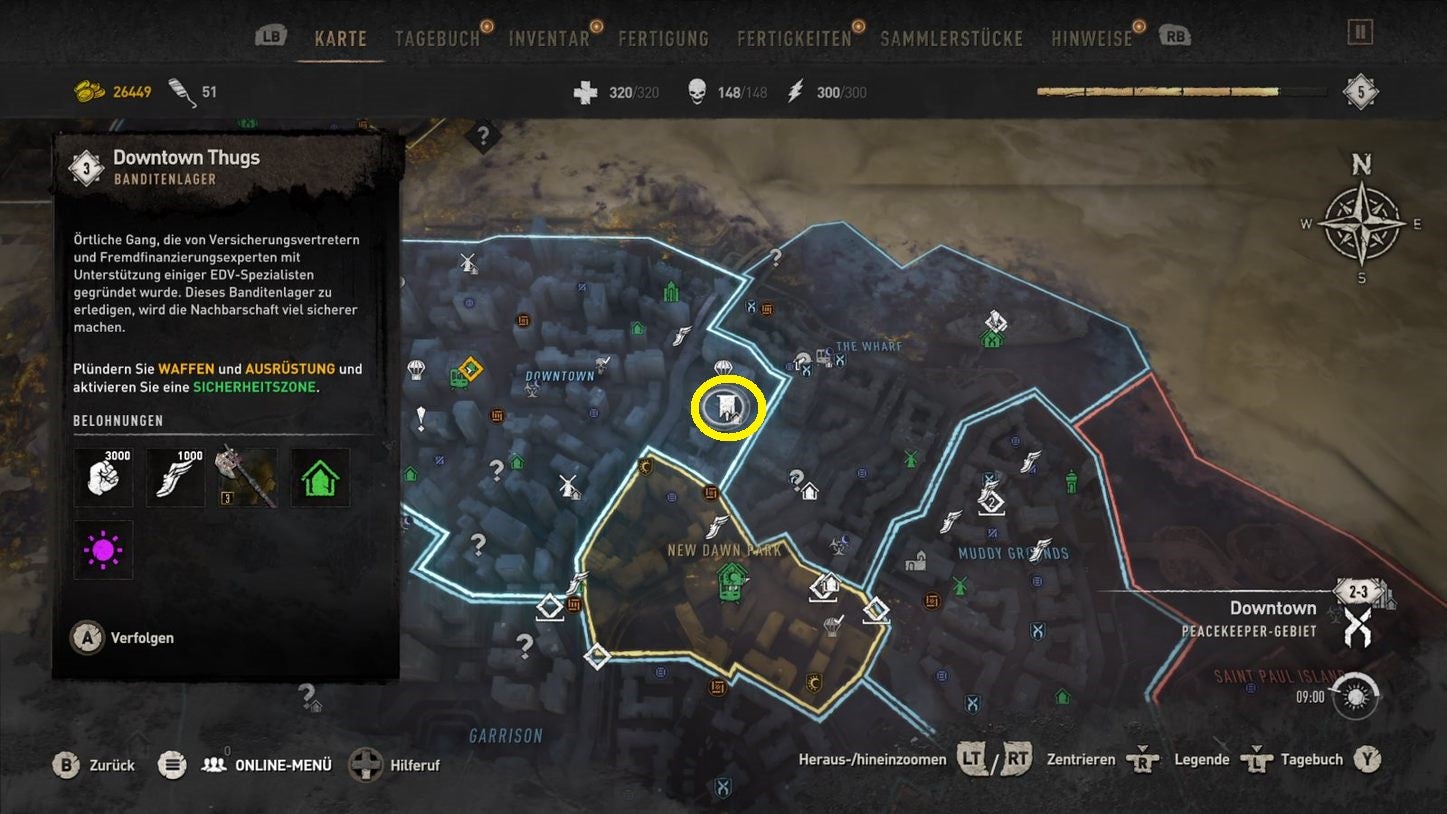Click the day-night clock icon showing 09:00
The image size is (1447, 814).
(1356, 697)
